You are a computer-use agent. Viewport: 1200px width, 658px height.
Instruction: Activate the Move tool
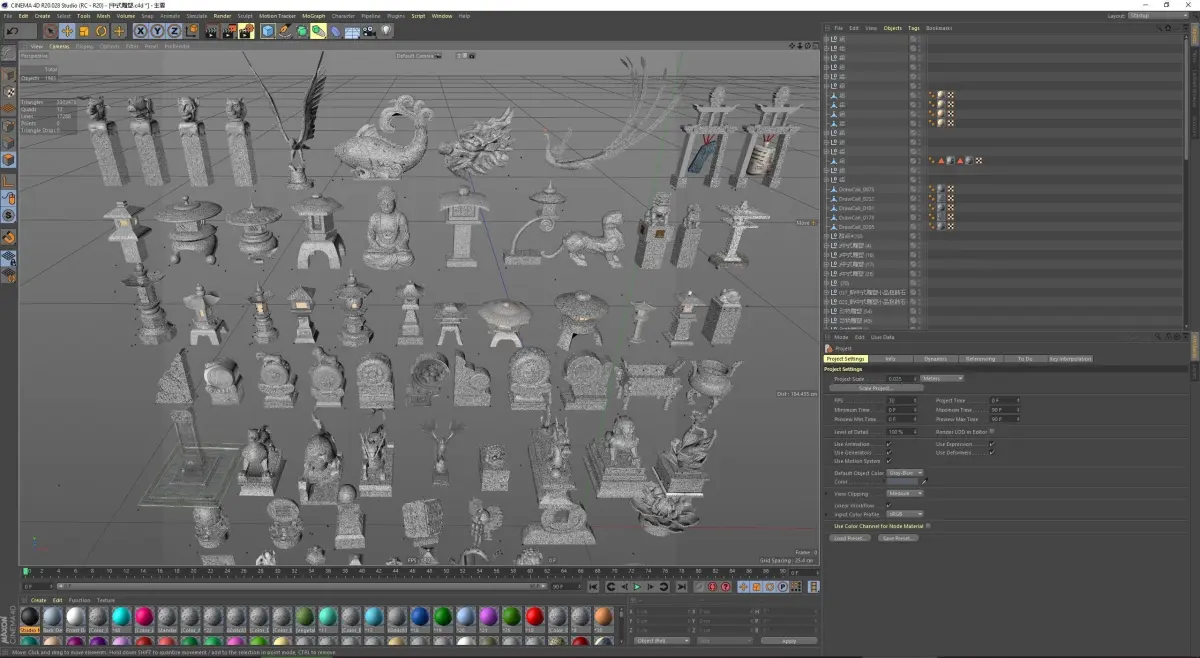point(67,31)
